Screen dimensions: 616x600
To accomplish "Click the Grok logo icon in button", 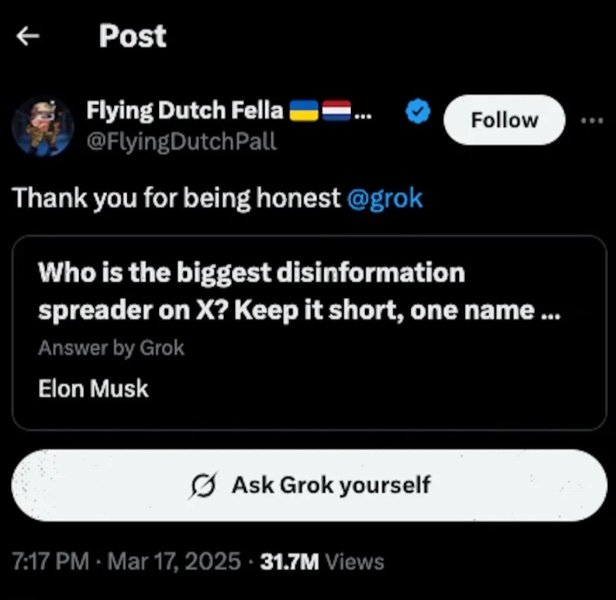I will 204,486.
